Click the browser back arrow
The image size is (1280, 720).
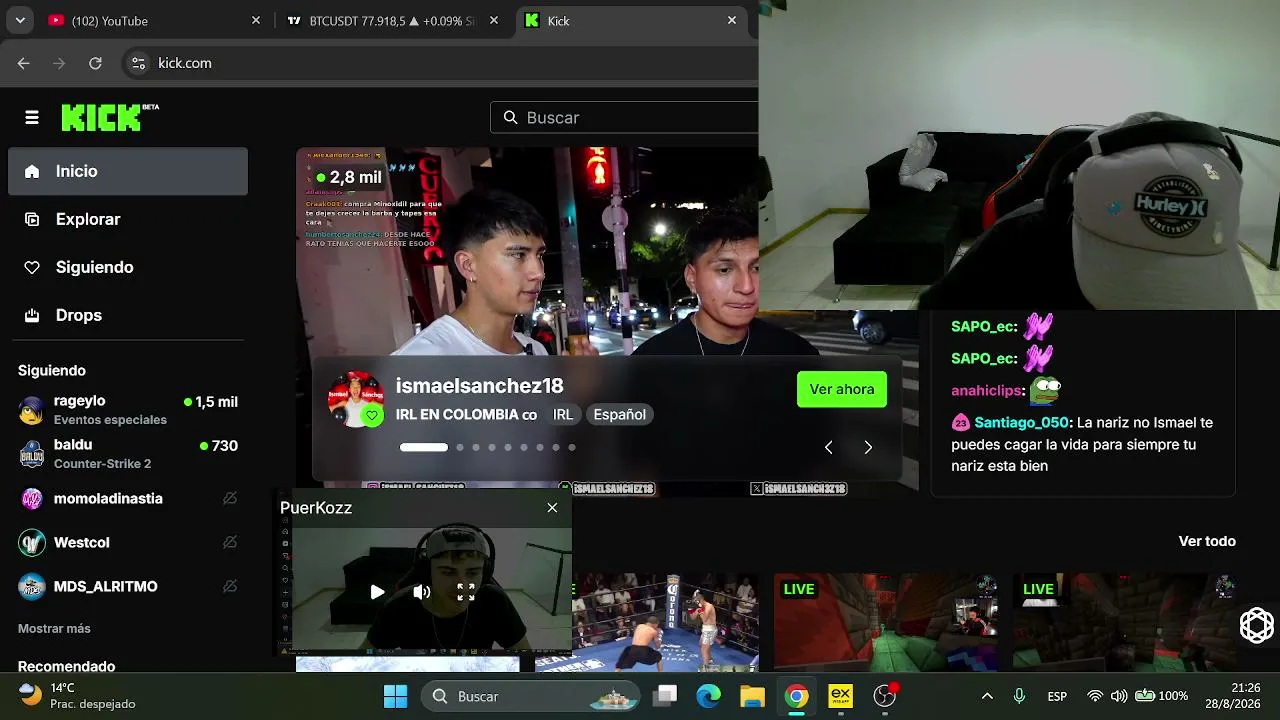24,63
